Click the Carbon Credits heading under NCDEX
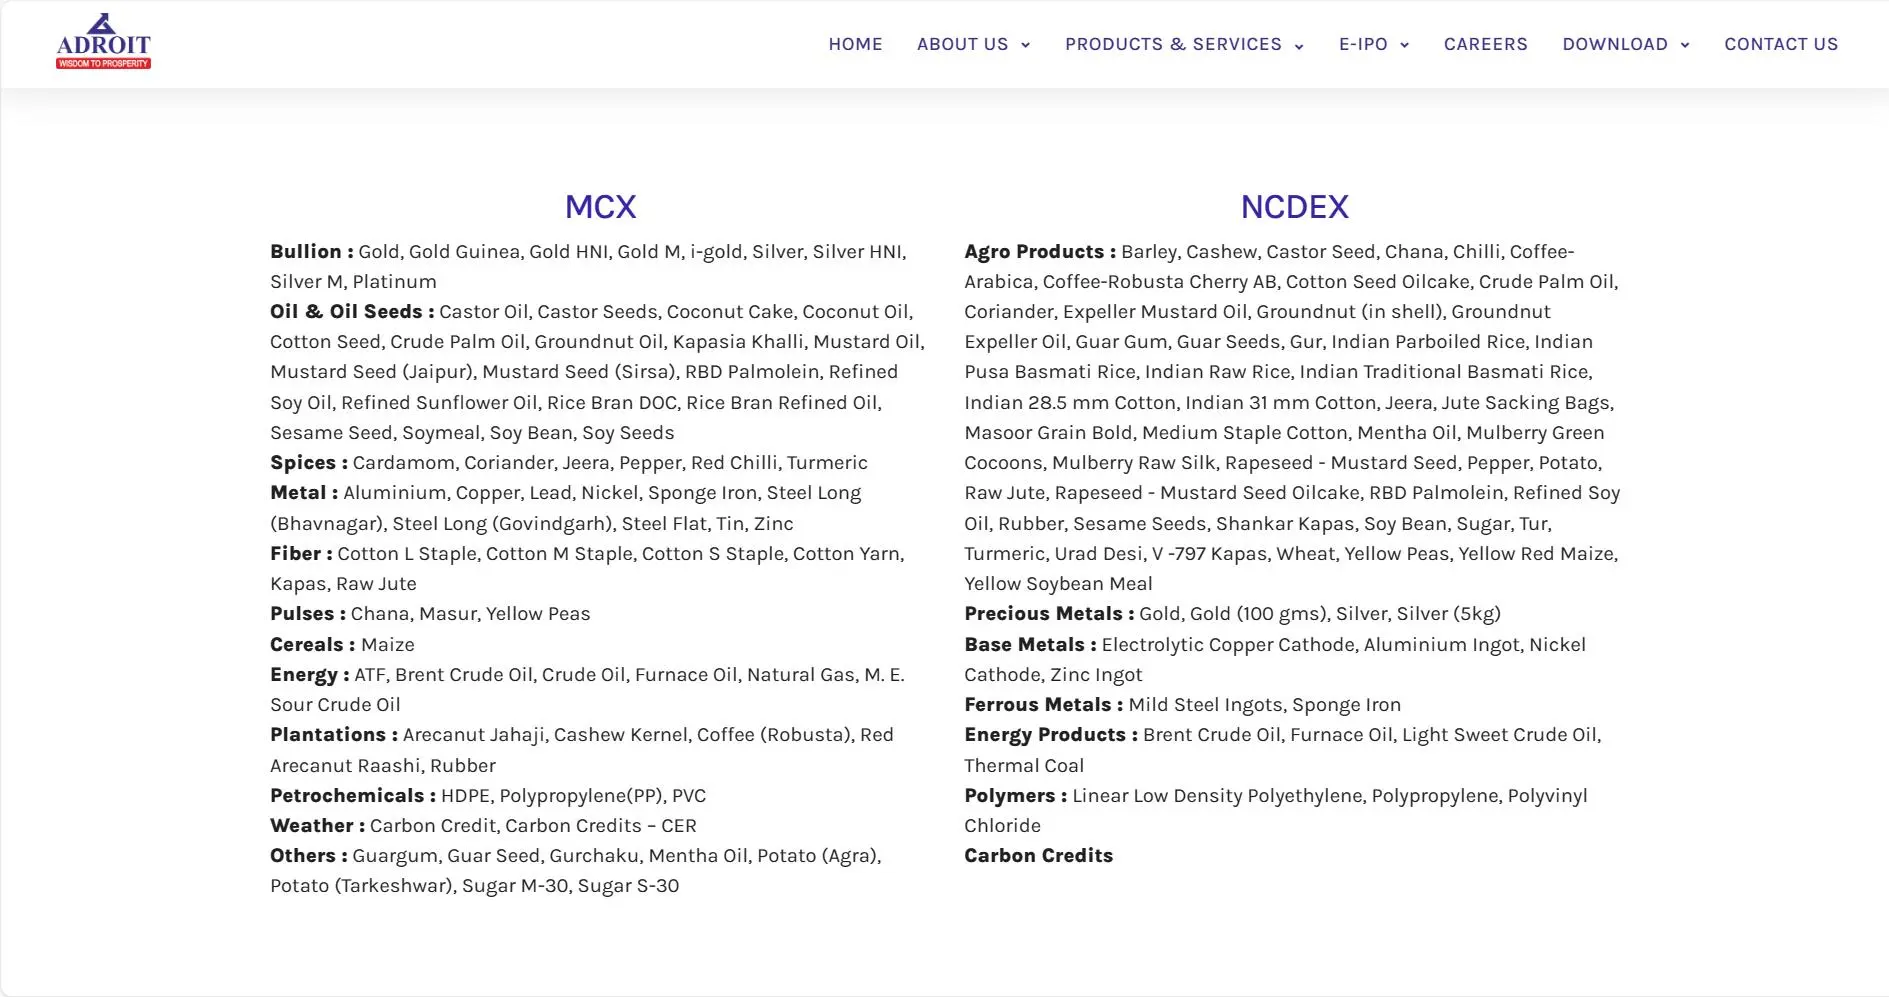The width and height of the screenshot is (1889, 997). coord(1038,856)
